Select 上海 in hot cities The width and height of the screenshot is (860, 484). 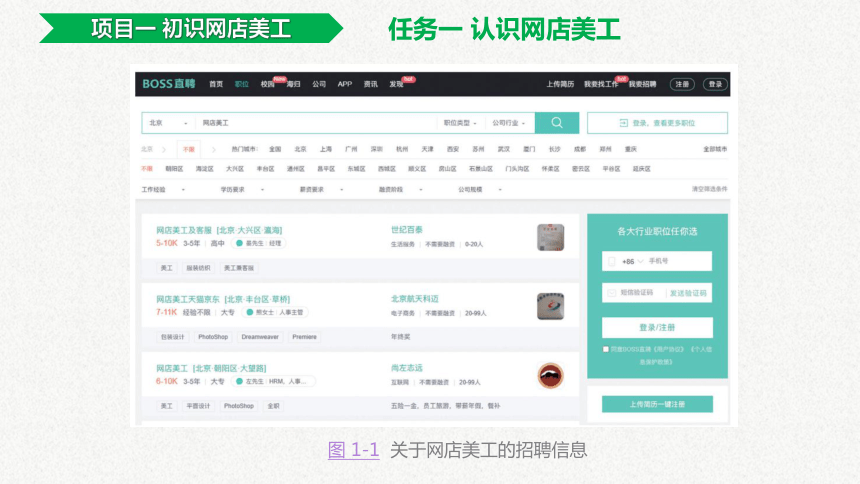(x=326, y=149)
